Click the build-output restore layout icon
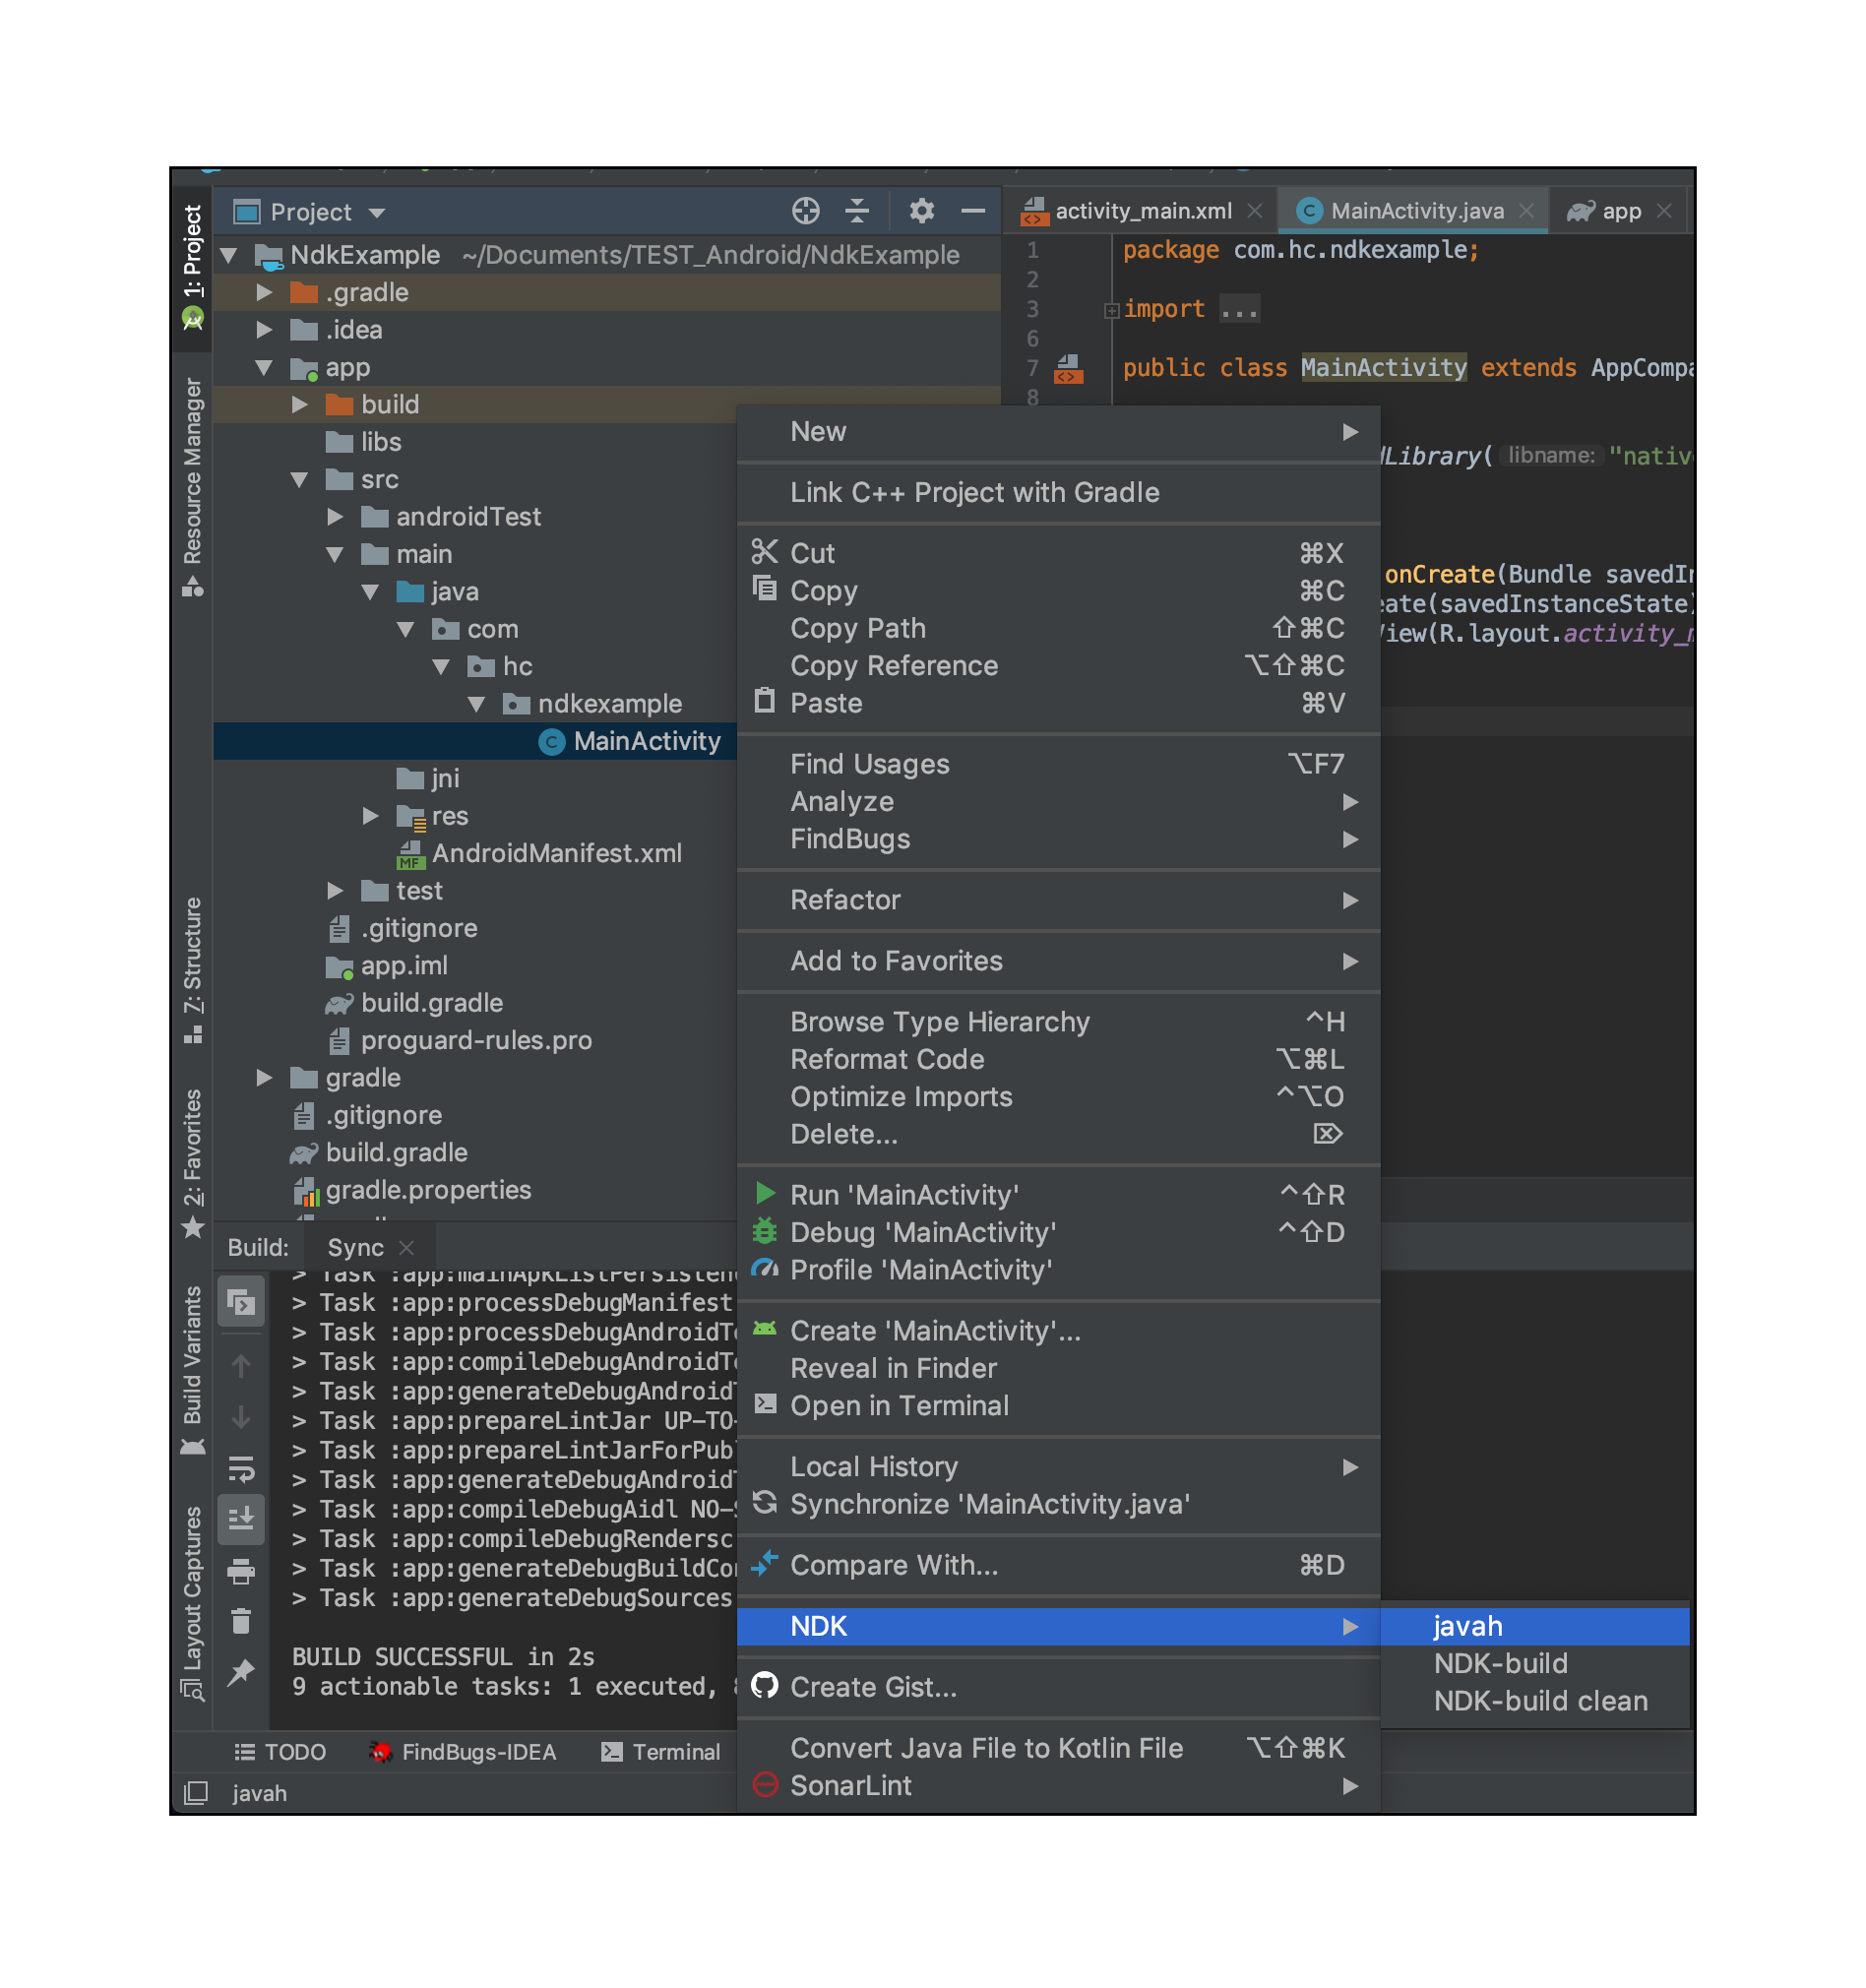This screenshot has height=1988, width=1866. coord(241,1301)
